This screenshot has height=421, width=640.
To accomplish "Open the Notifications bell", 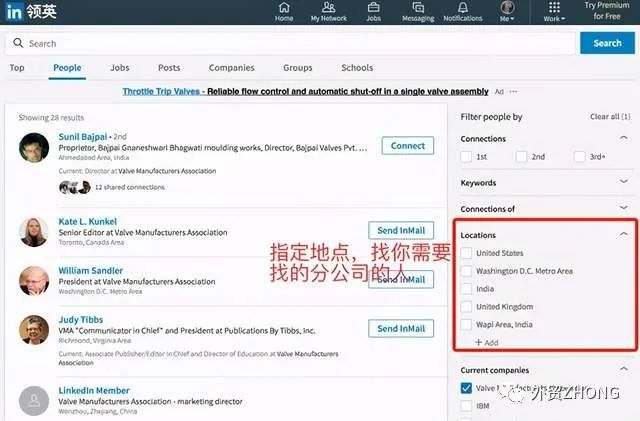I will pyautogui.click(x=463, y=12).
